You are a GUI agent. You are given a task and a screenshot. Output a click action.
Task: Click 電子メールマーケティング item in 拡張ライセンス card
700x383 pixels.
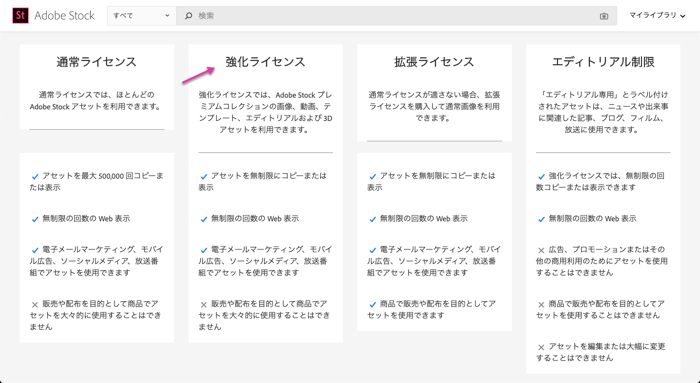[434, 261]
